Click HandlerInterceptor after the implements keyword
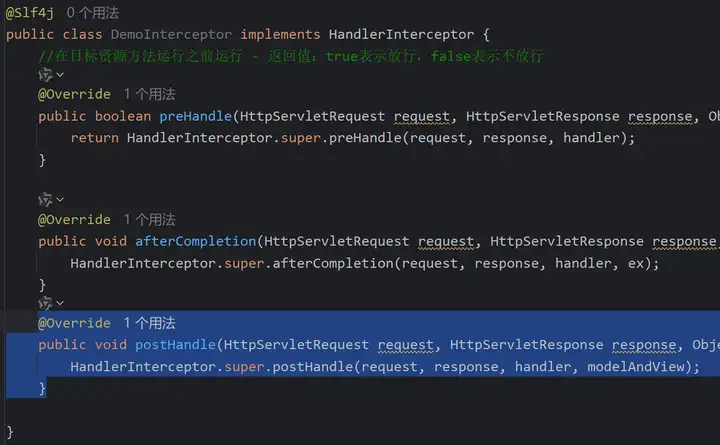720x445 pixels. 401,34
